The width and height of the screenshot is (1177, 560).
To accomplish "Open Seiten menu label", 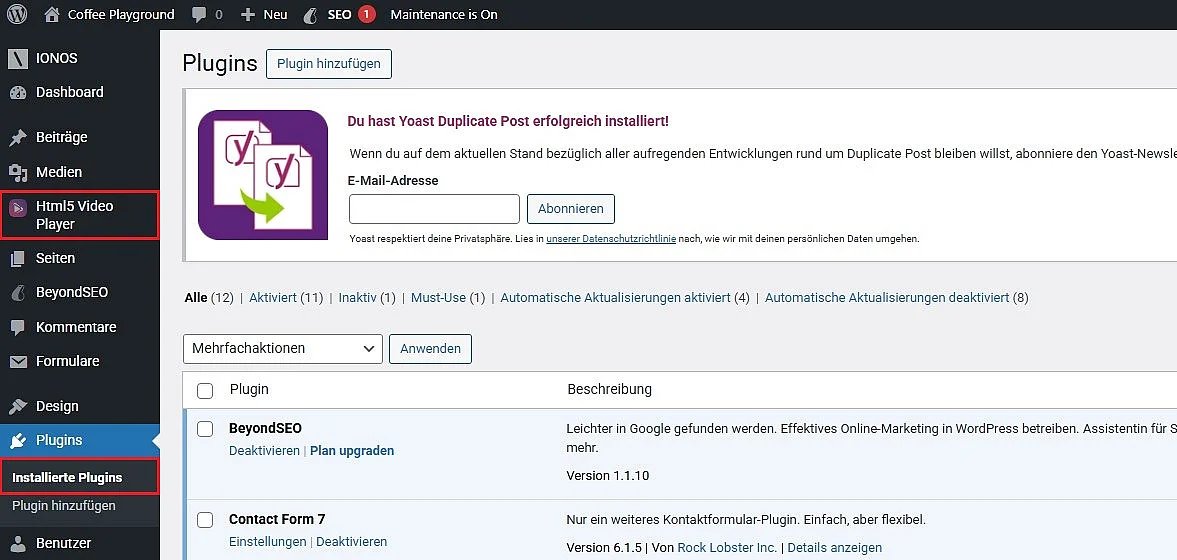I will coord(56,257).
